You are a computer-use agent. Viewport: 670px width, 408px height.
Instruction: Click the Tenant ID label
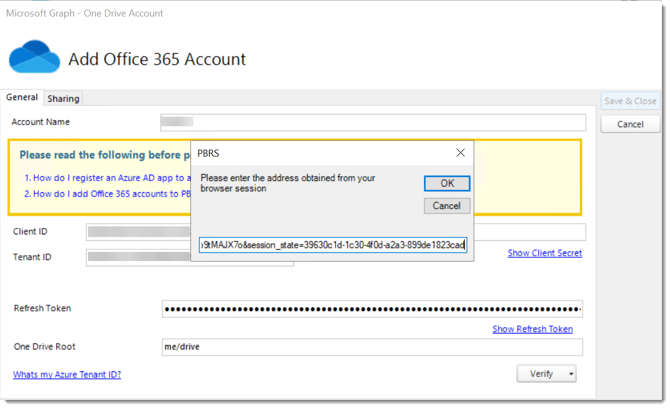click(32, 257)
